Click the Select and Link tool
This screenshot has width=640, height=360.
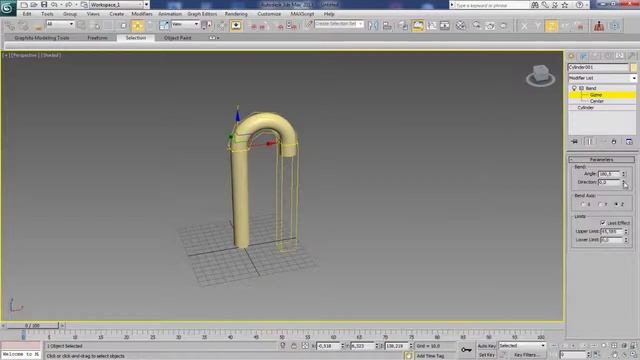click(x=10, y=26)
